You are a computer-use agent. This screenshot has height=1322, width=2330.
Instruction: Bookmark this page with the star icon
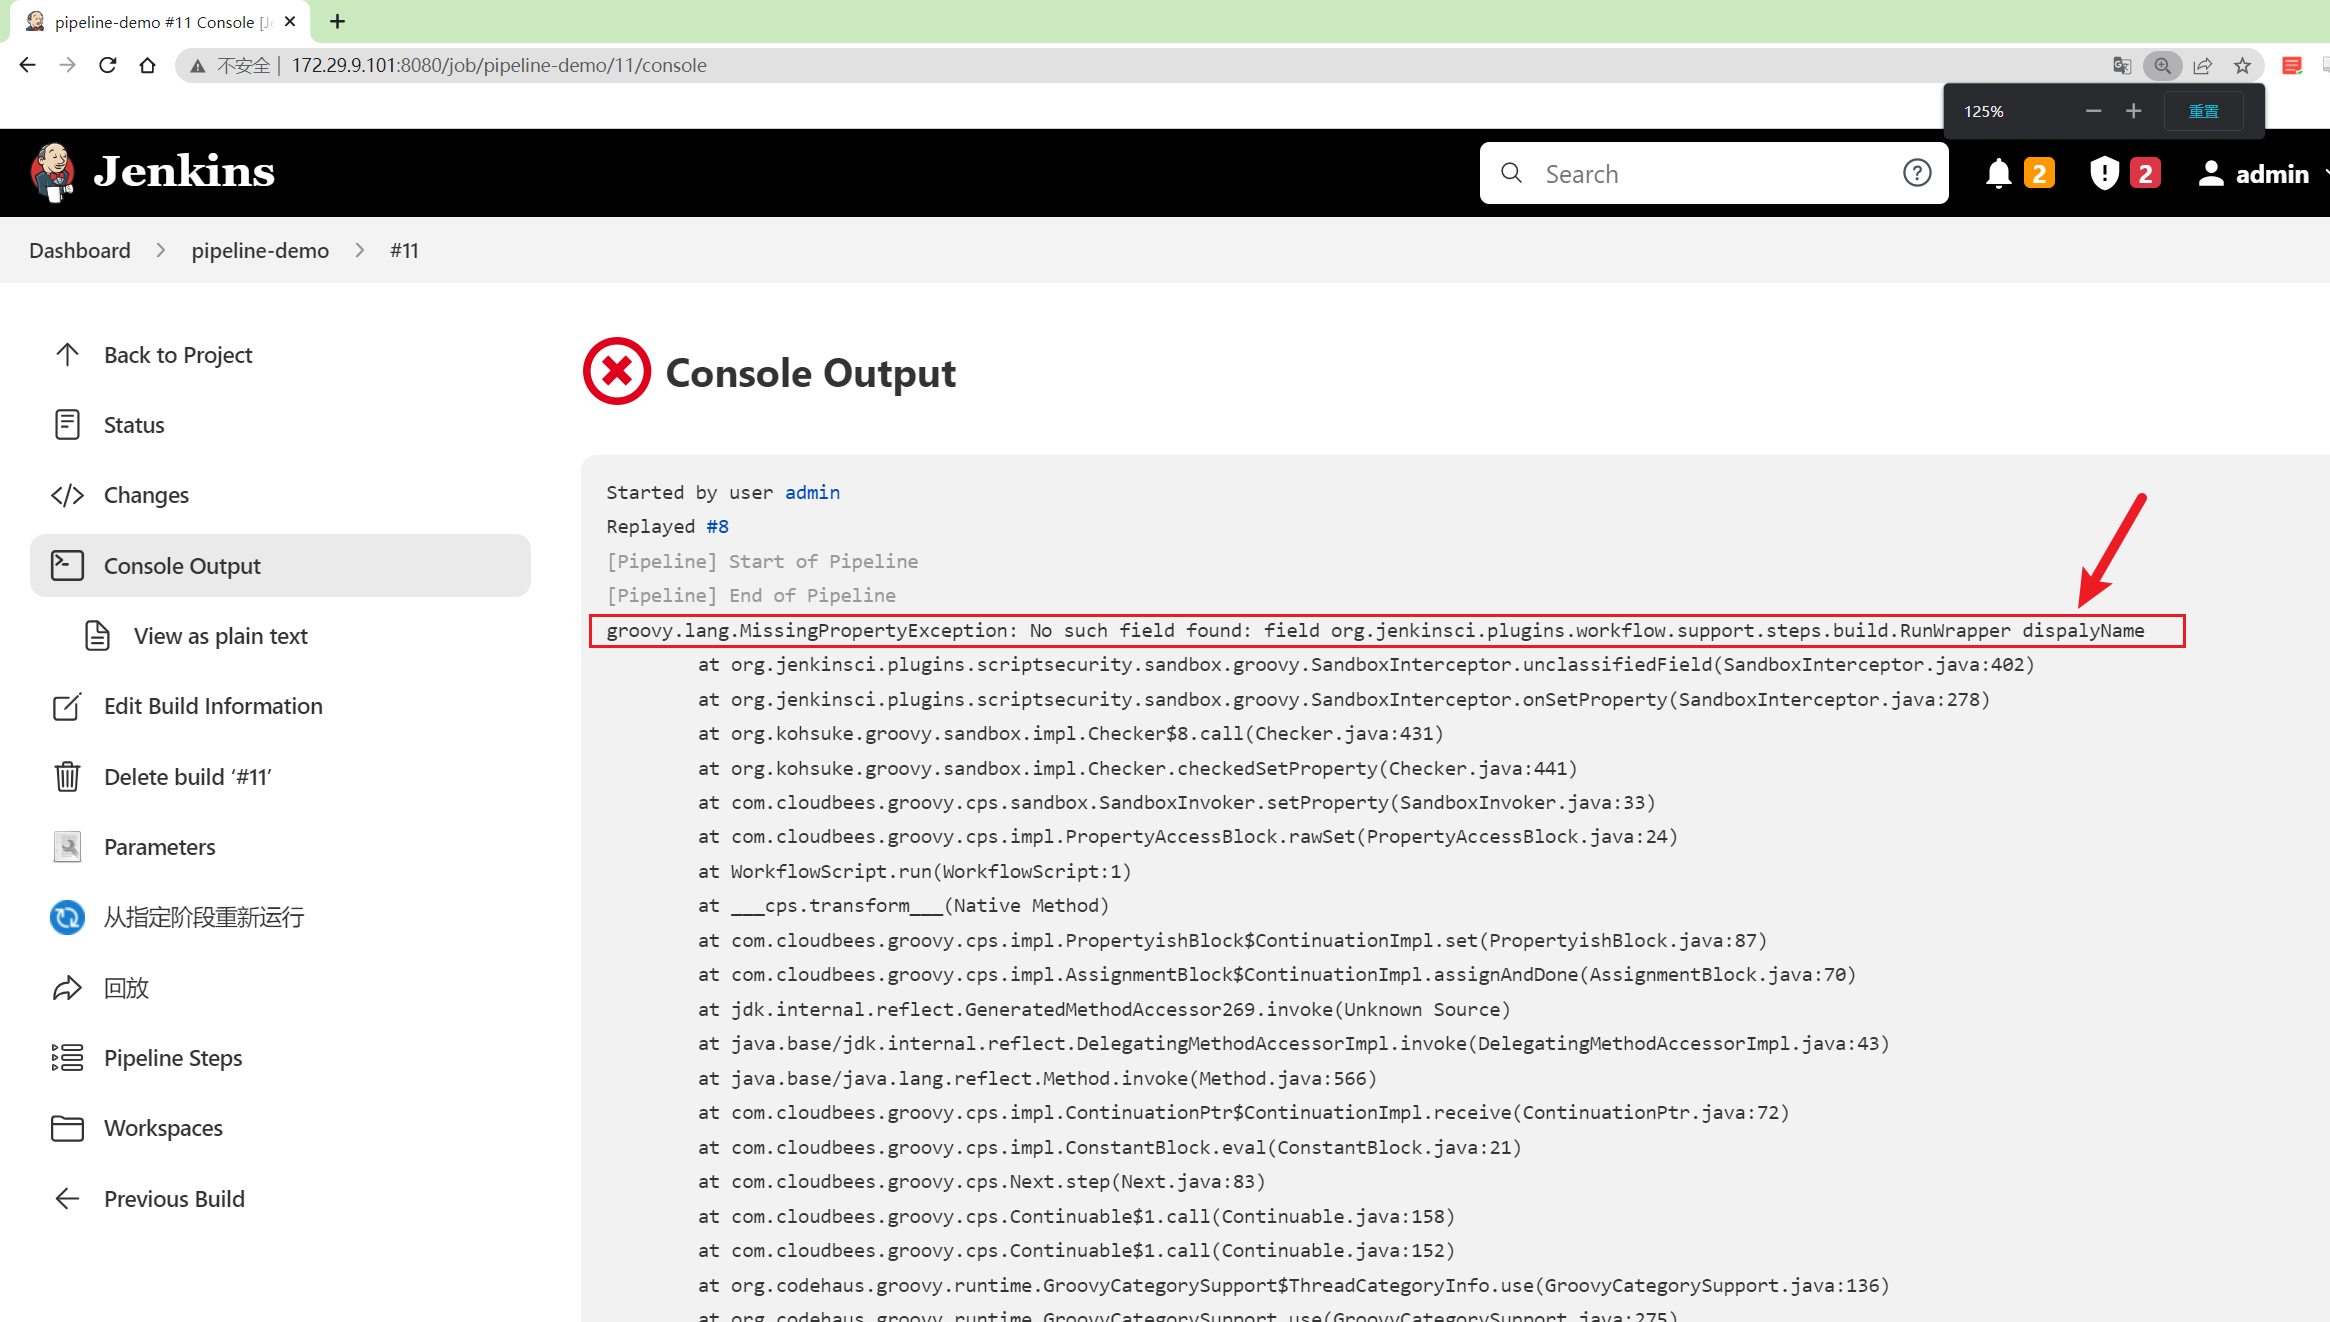coord(2242,65)
